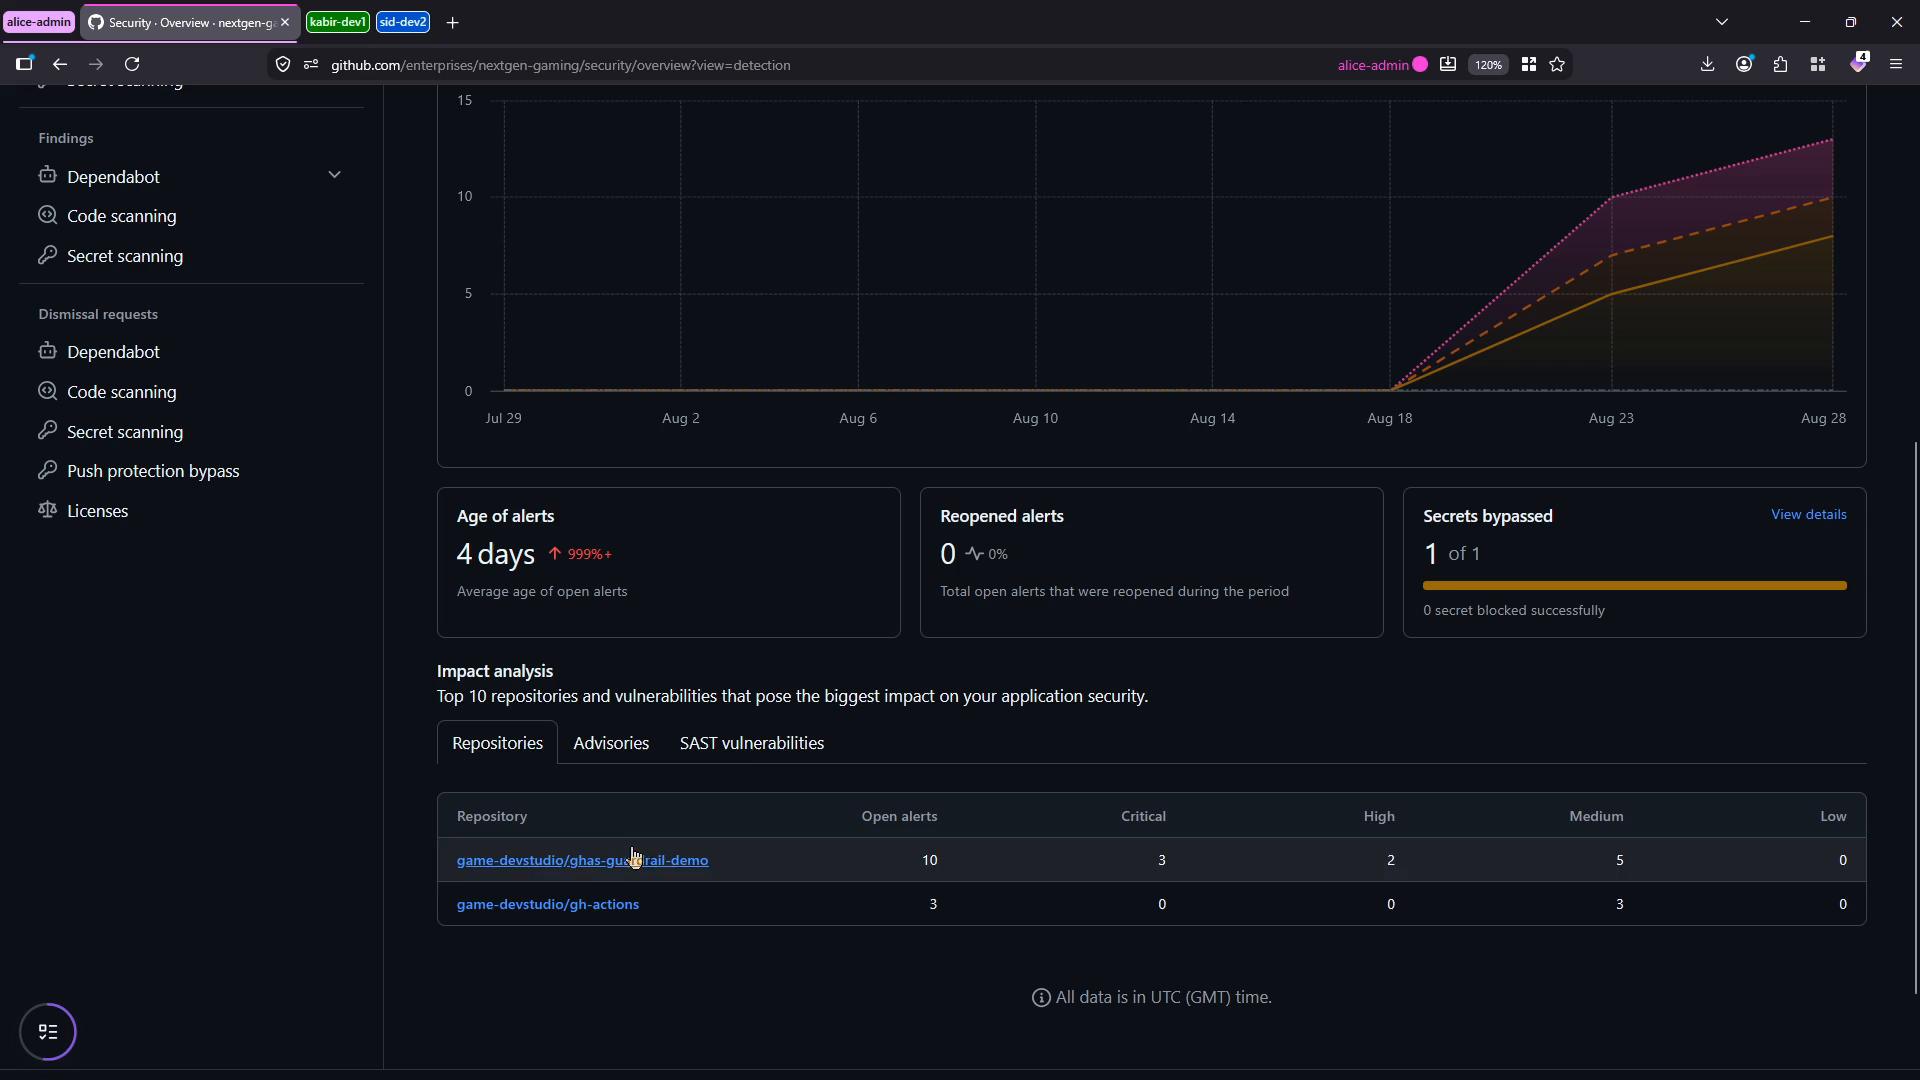Screen dimensions: 1920x1080
Task: Open the browser downloads icon
Action: coord(1707,64)
